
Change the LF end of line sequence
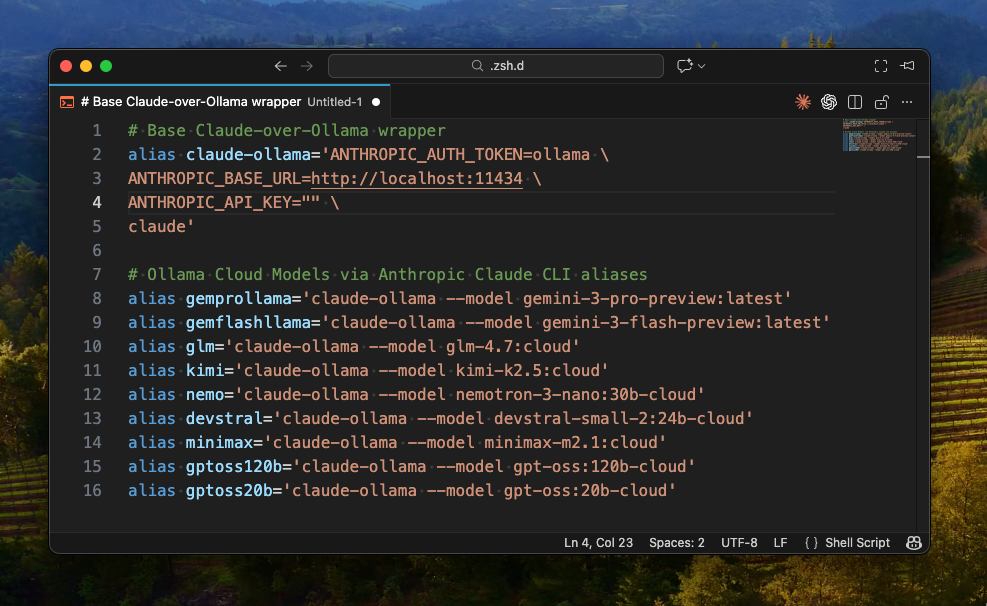click(x=780, y=542)
